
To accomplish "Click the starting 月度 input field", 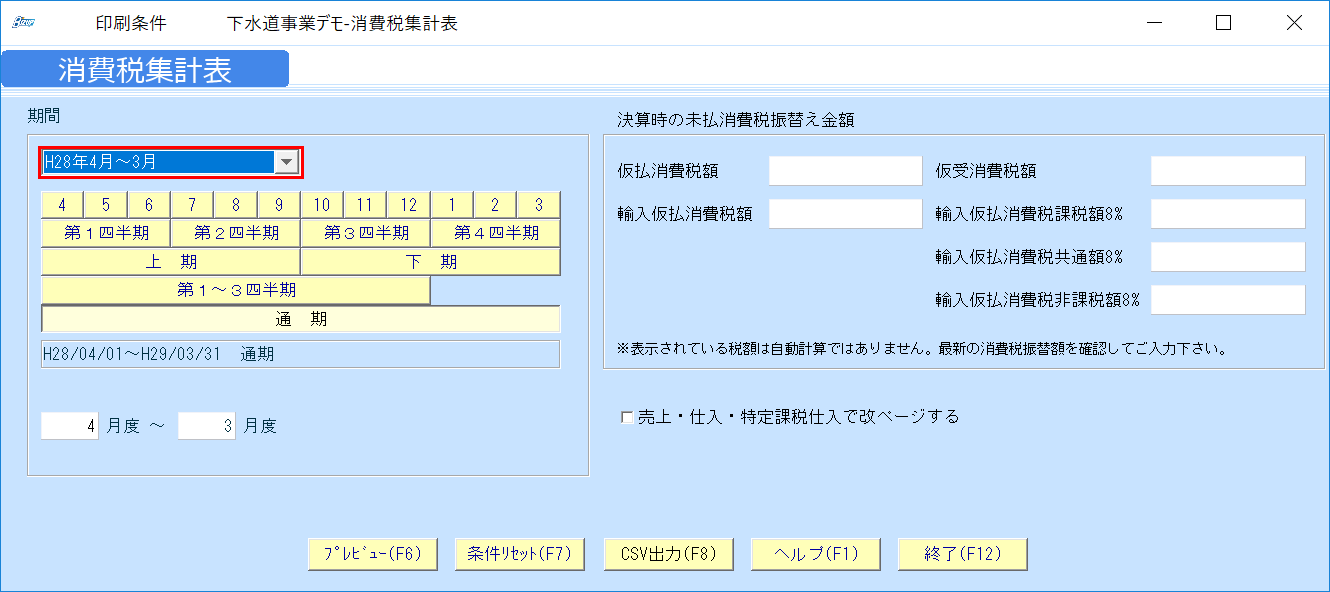I will click(68, 425).
